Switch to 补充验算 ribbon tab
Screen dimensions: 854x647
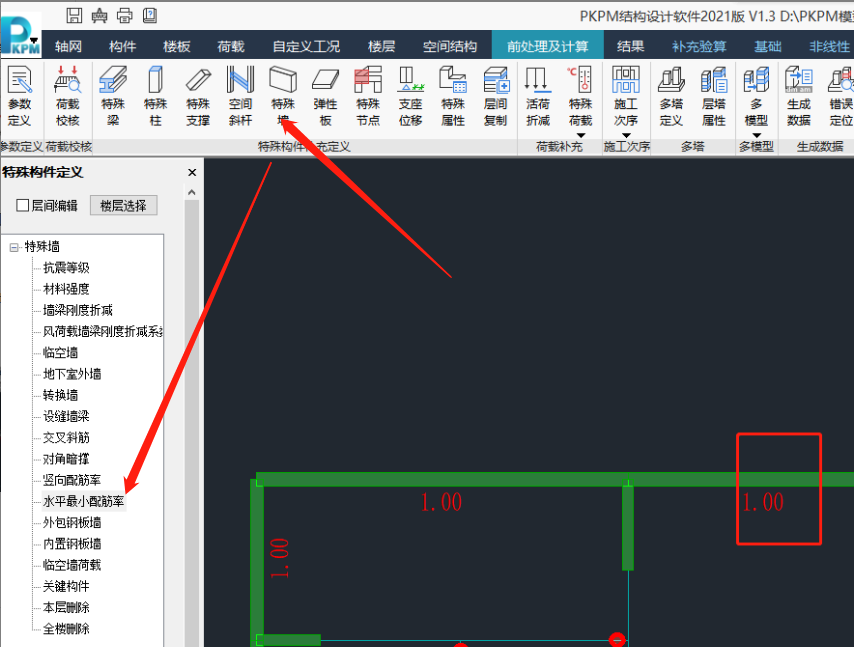[699, 46]
